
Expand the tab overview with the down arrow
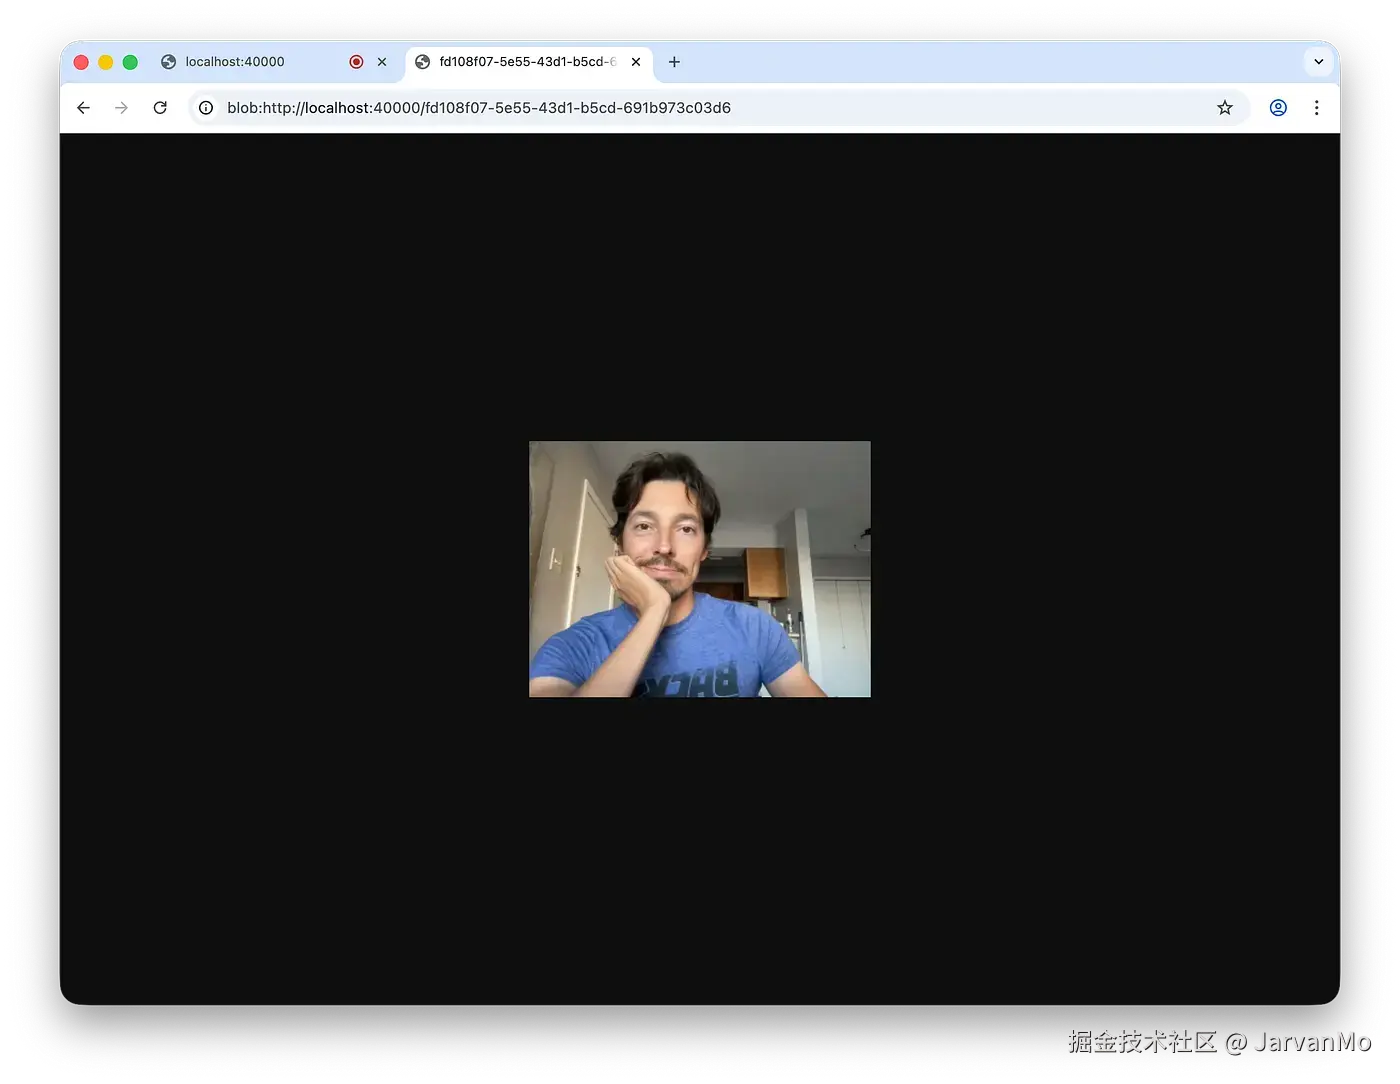(1318, 61)
